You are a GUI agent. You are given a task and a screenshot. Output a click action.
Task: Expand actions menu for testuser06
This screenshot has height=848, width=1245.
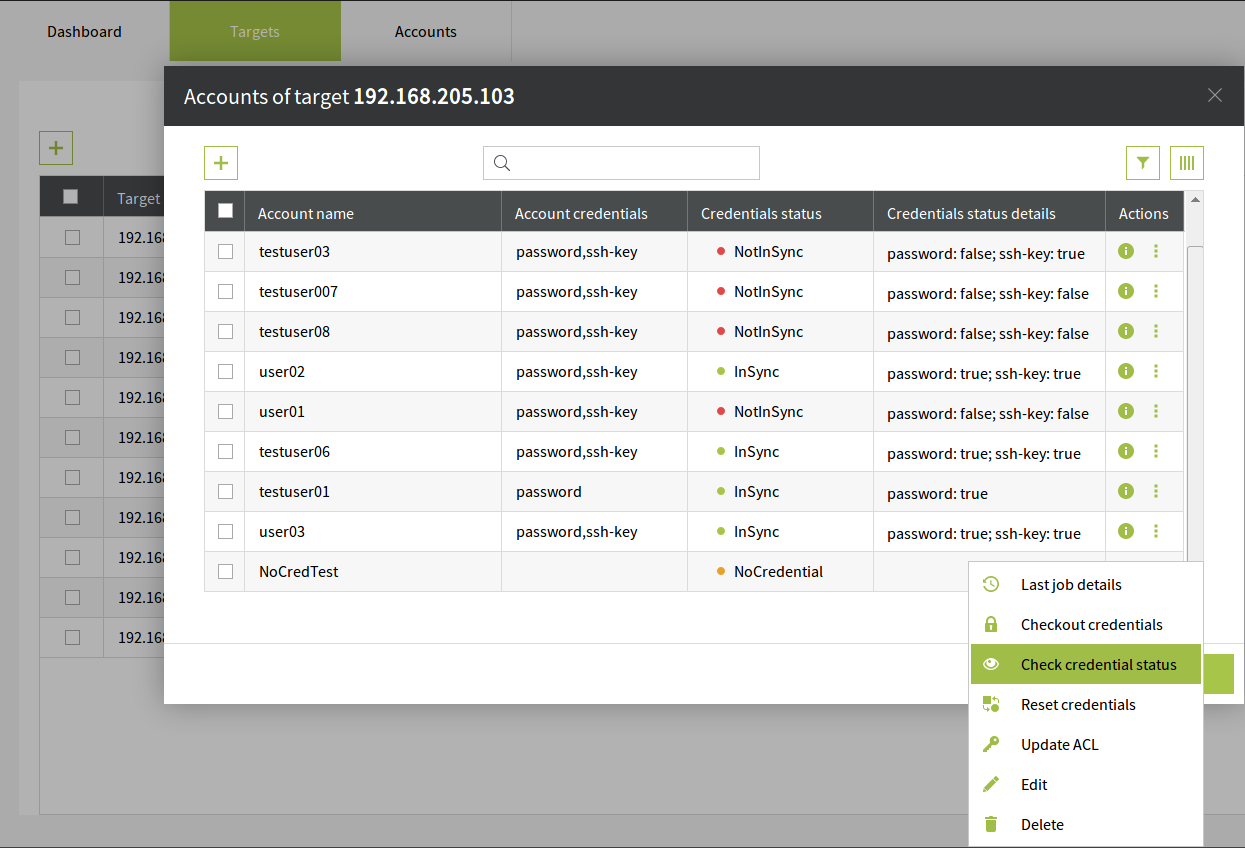pyautogui.click(x=1156, y=451)
